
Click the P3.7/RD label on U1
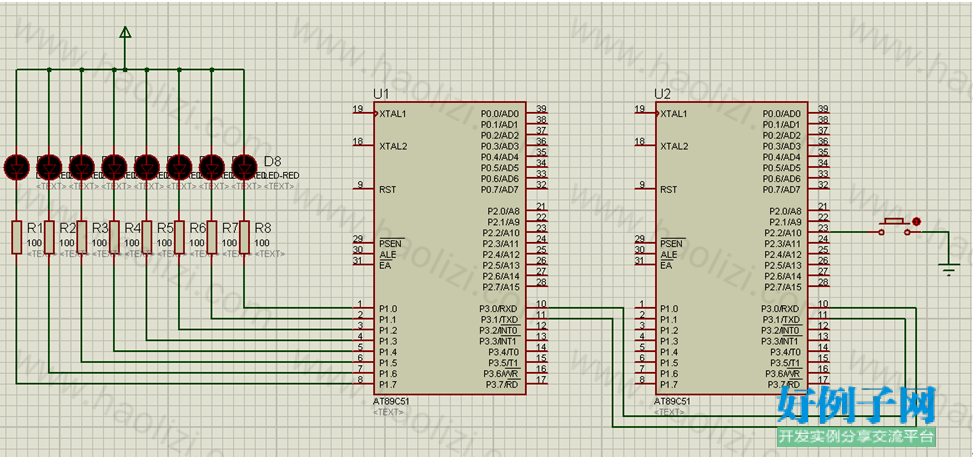(501, 385)
